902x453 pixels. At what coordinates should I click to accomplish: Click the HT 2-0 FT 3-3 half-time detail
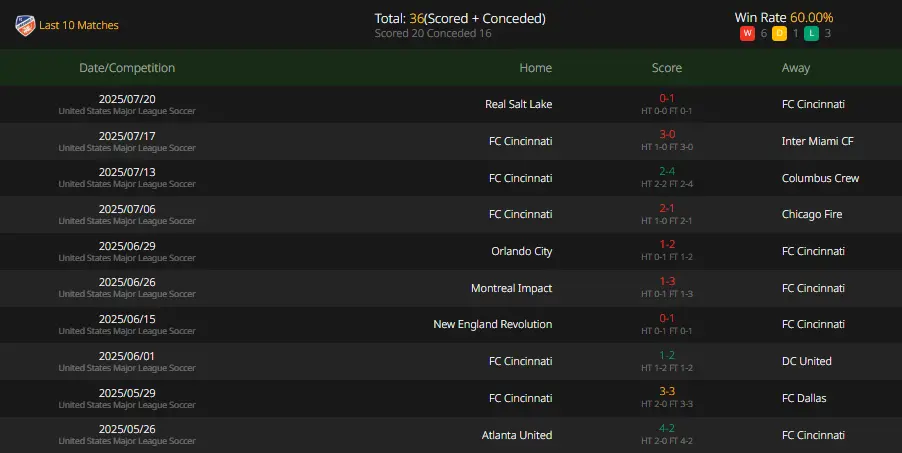[x=667, y=405]
